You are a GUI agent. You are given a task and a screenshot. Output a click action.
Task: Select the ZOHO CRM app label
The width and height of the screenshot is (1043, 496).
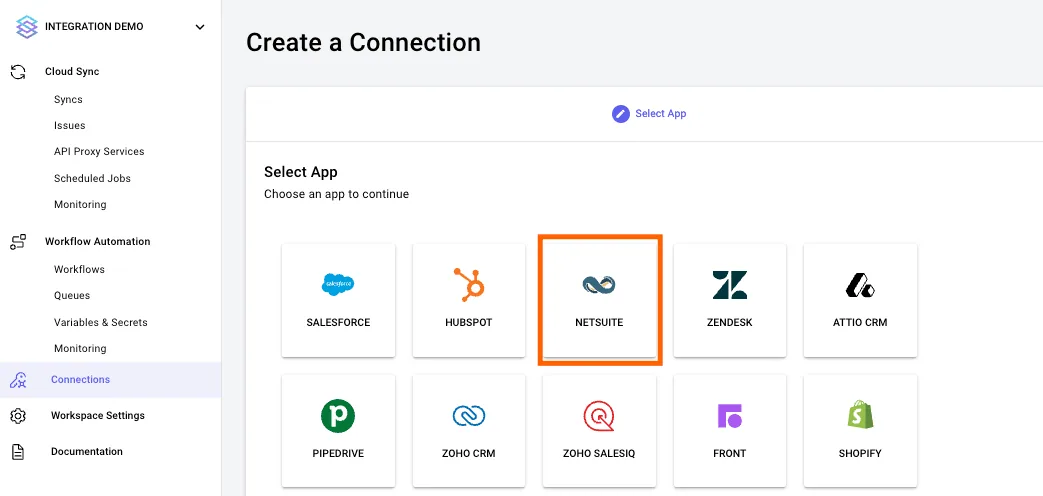(469, 453)
